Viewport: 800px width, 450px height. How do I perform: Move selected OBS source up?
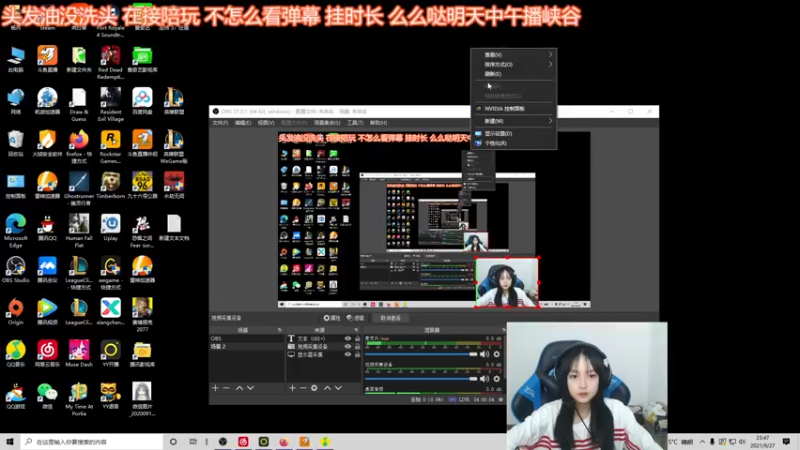[327, 388]
